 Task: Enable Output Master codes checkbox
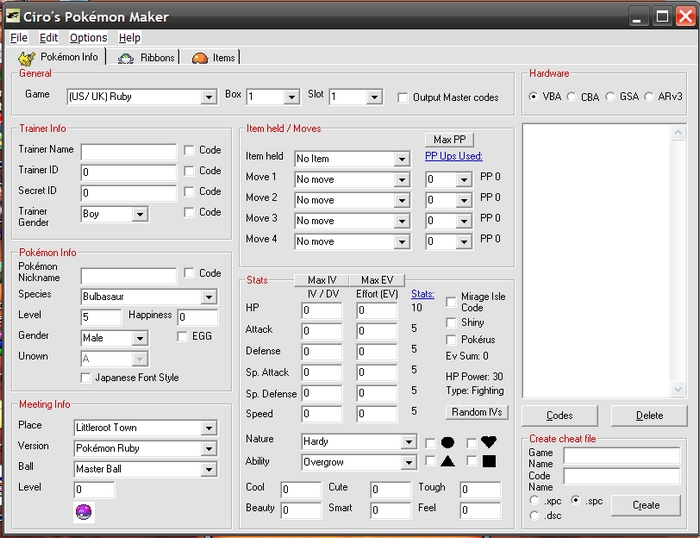pyautogui.click(x=403, y=97)
